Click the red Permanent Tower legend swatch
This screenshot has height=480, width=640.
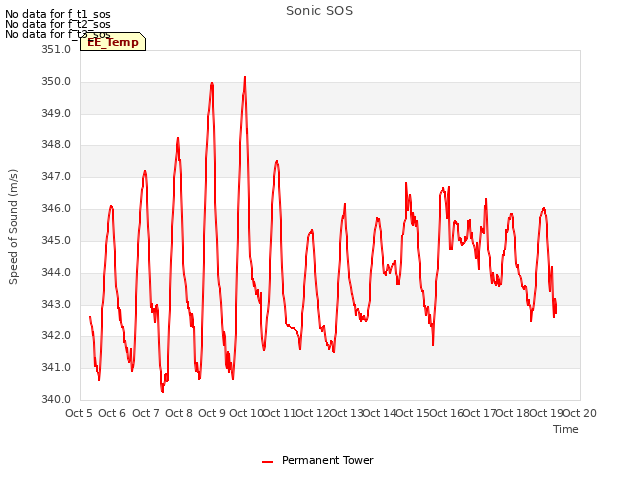pyautogui.click(x=267, y=462)
